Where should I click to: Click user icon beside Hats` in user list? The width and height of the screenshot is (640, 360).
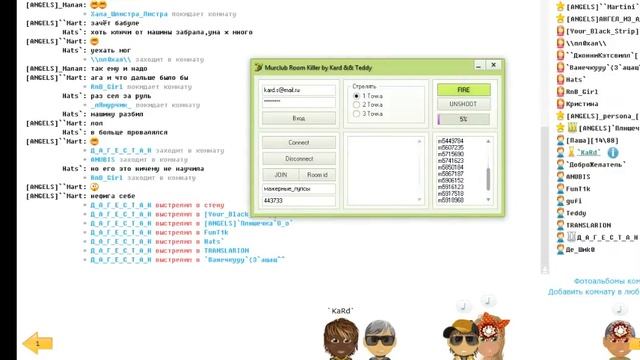(560, 79)
